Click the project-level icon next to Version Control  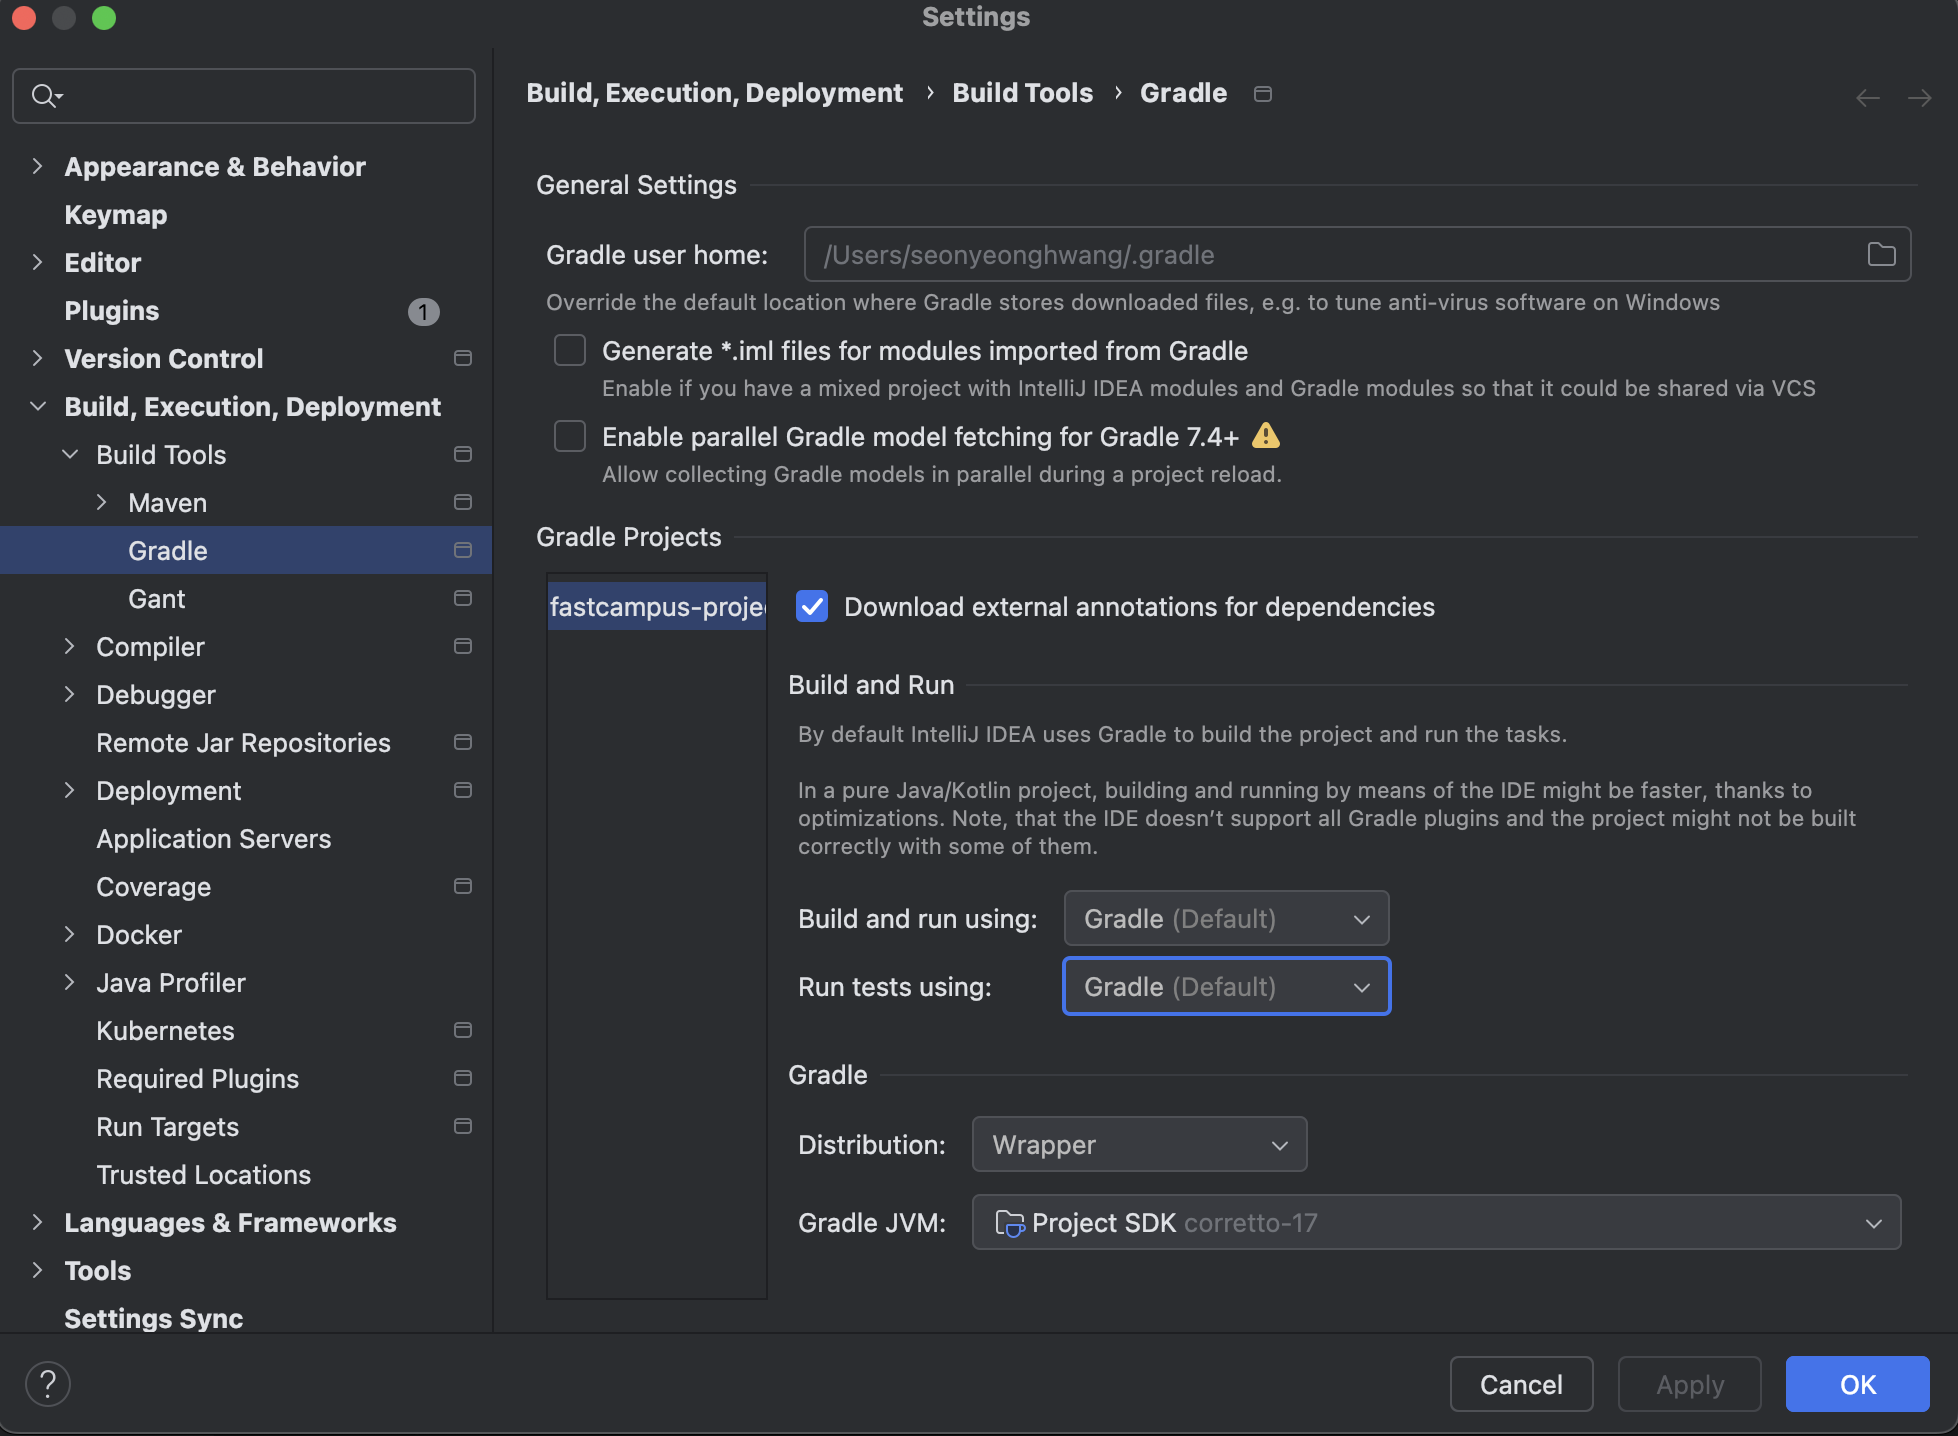[x=462, y=358]
